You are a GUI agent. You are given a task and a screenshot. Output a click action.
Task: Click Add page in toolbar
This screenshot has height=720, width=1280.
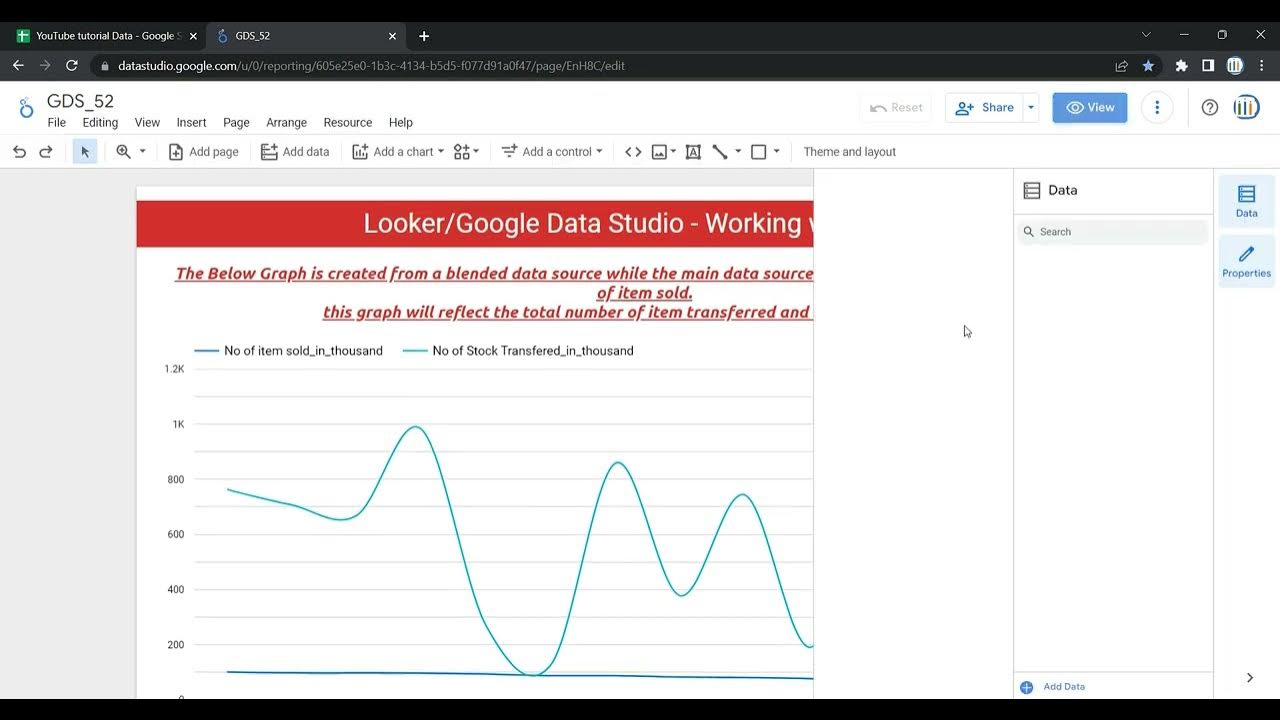coord(203,152)
